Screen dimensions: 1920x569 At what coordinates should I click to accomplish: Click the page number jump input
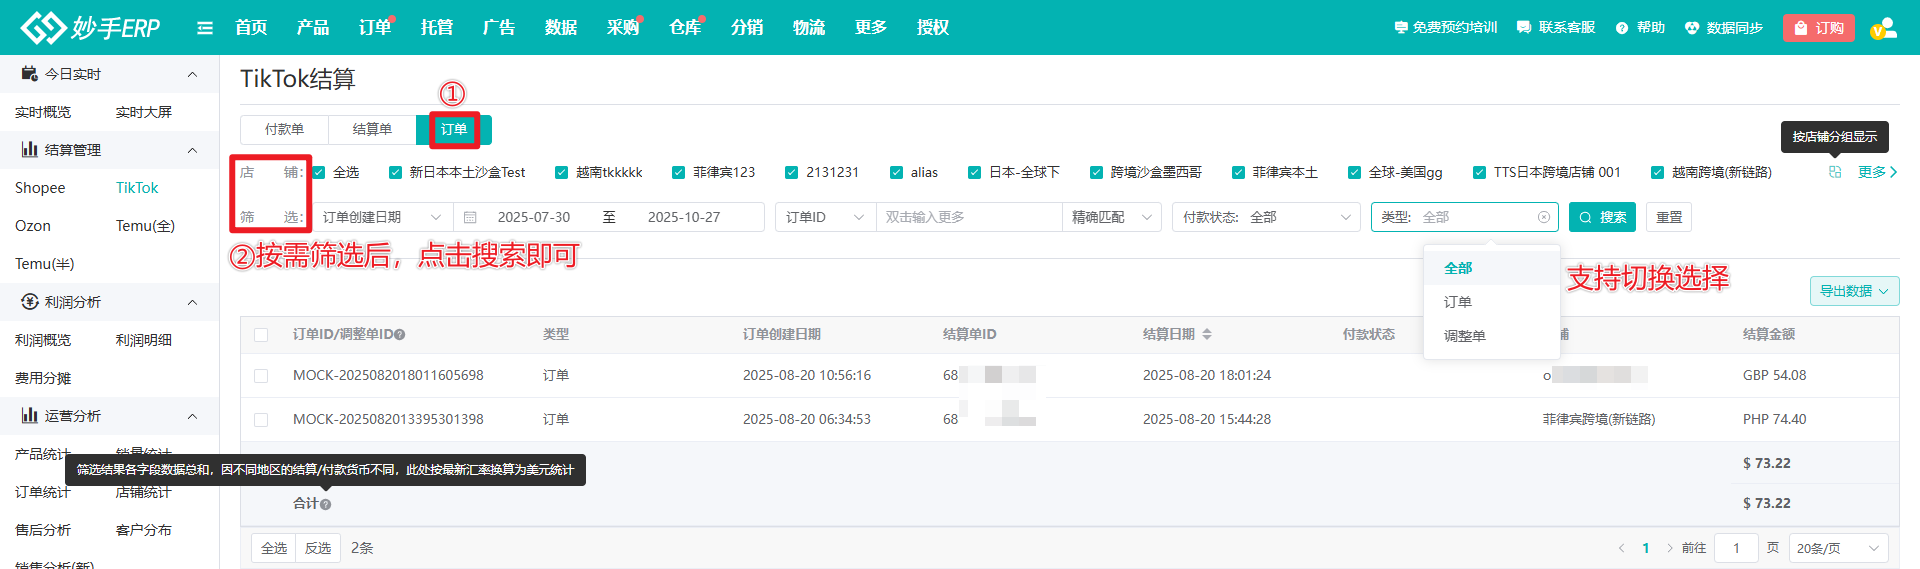pyautogui.click(x=1736, y=548)
